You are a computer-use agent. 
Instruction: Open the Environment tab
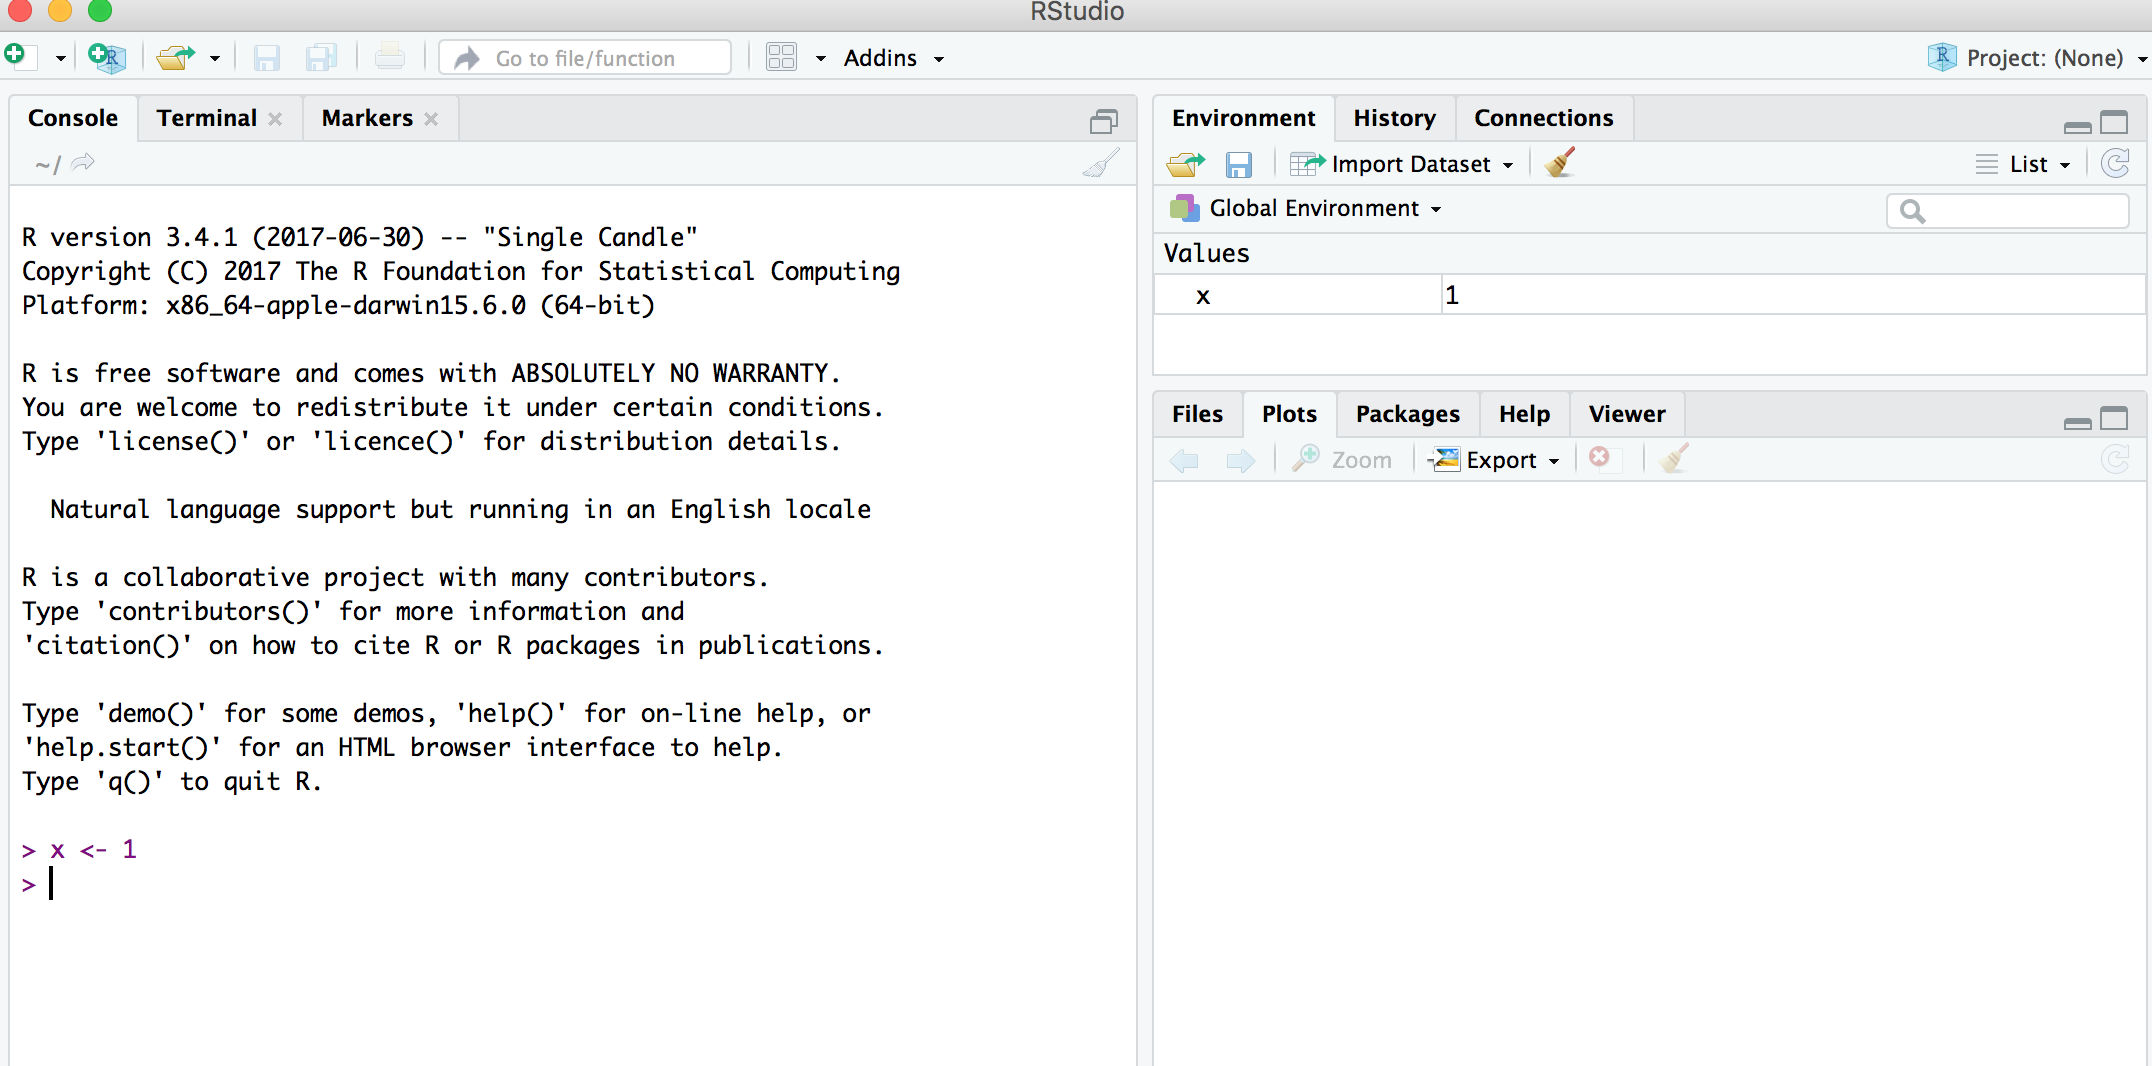pyautogui.click(x=1243, y=118)
